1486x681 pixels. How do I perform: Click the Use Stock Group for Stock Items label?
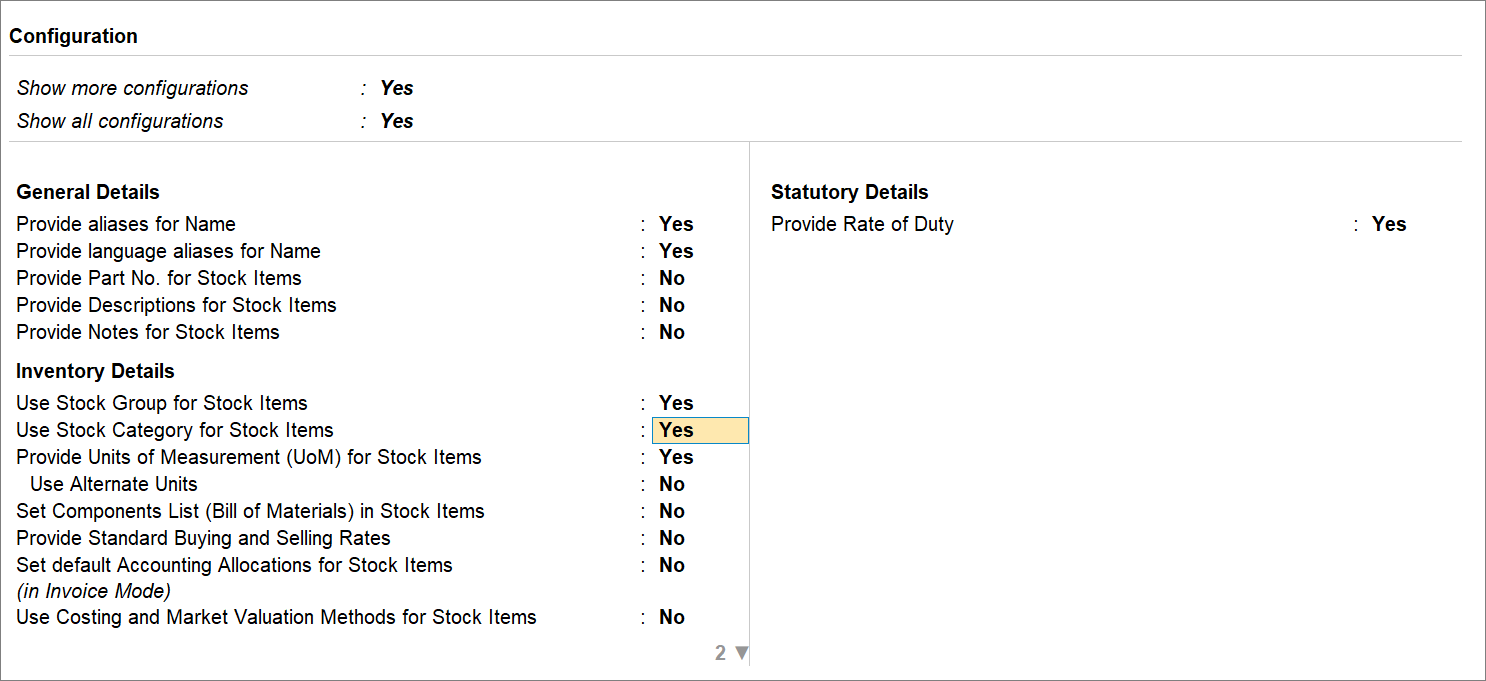pos(162,403)
